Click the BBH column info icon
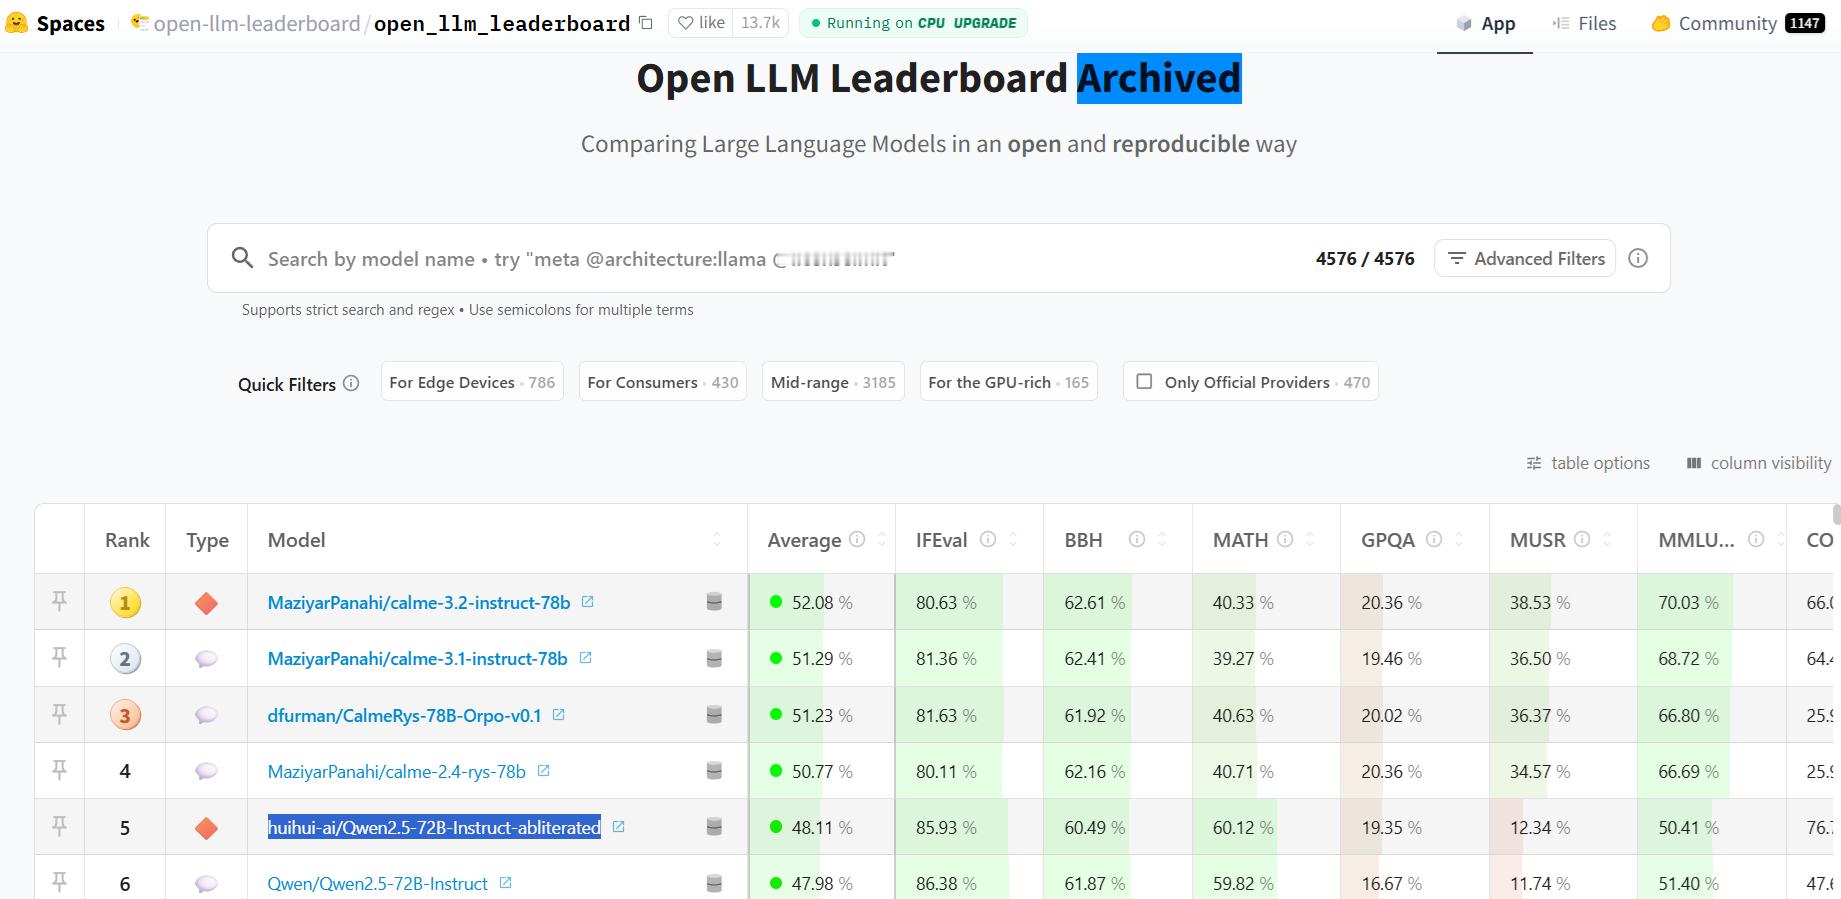1841x899 pixels. point(1137,539)
